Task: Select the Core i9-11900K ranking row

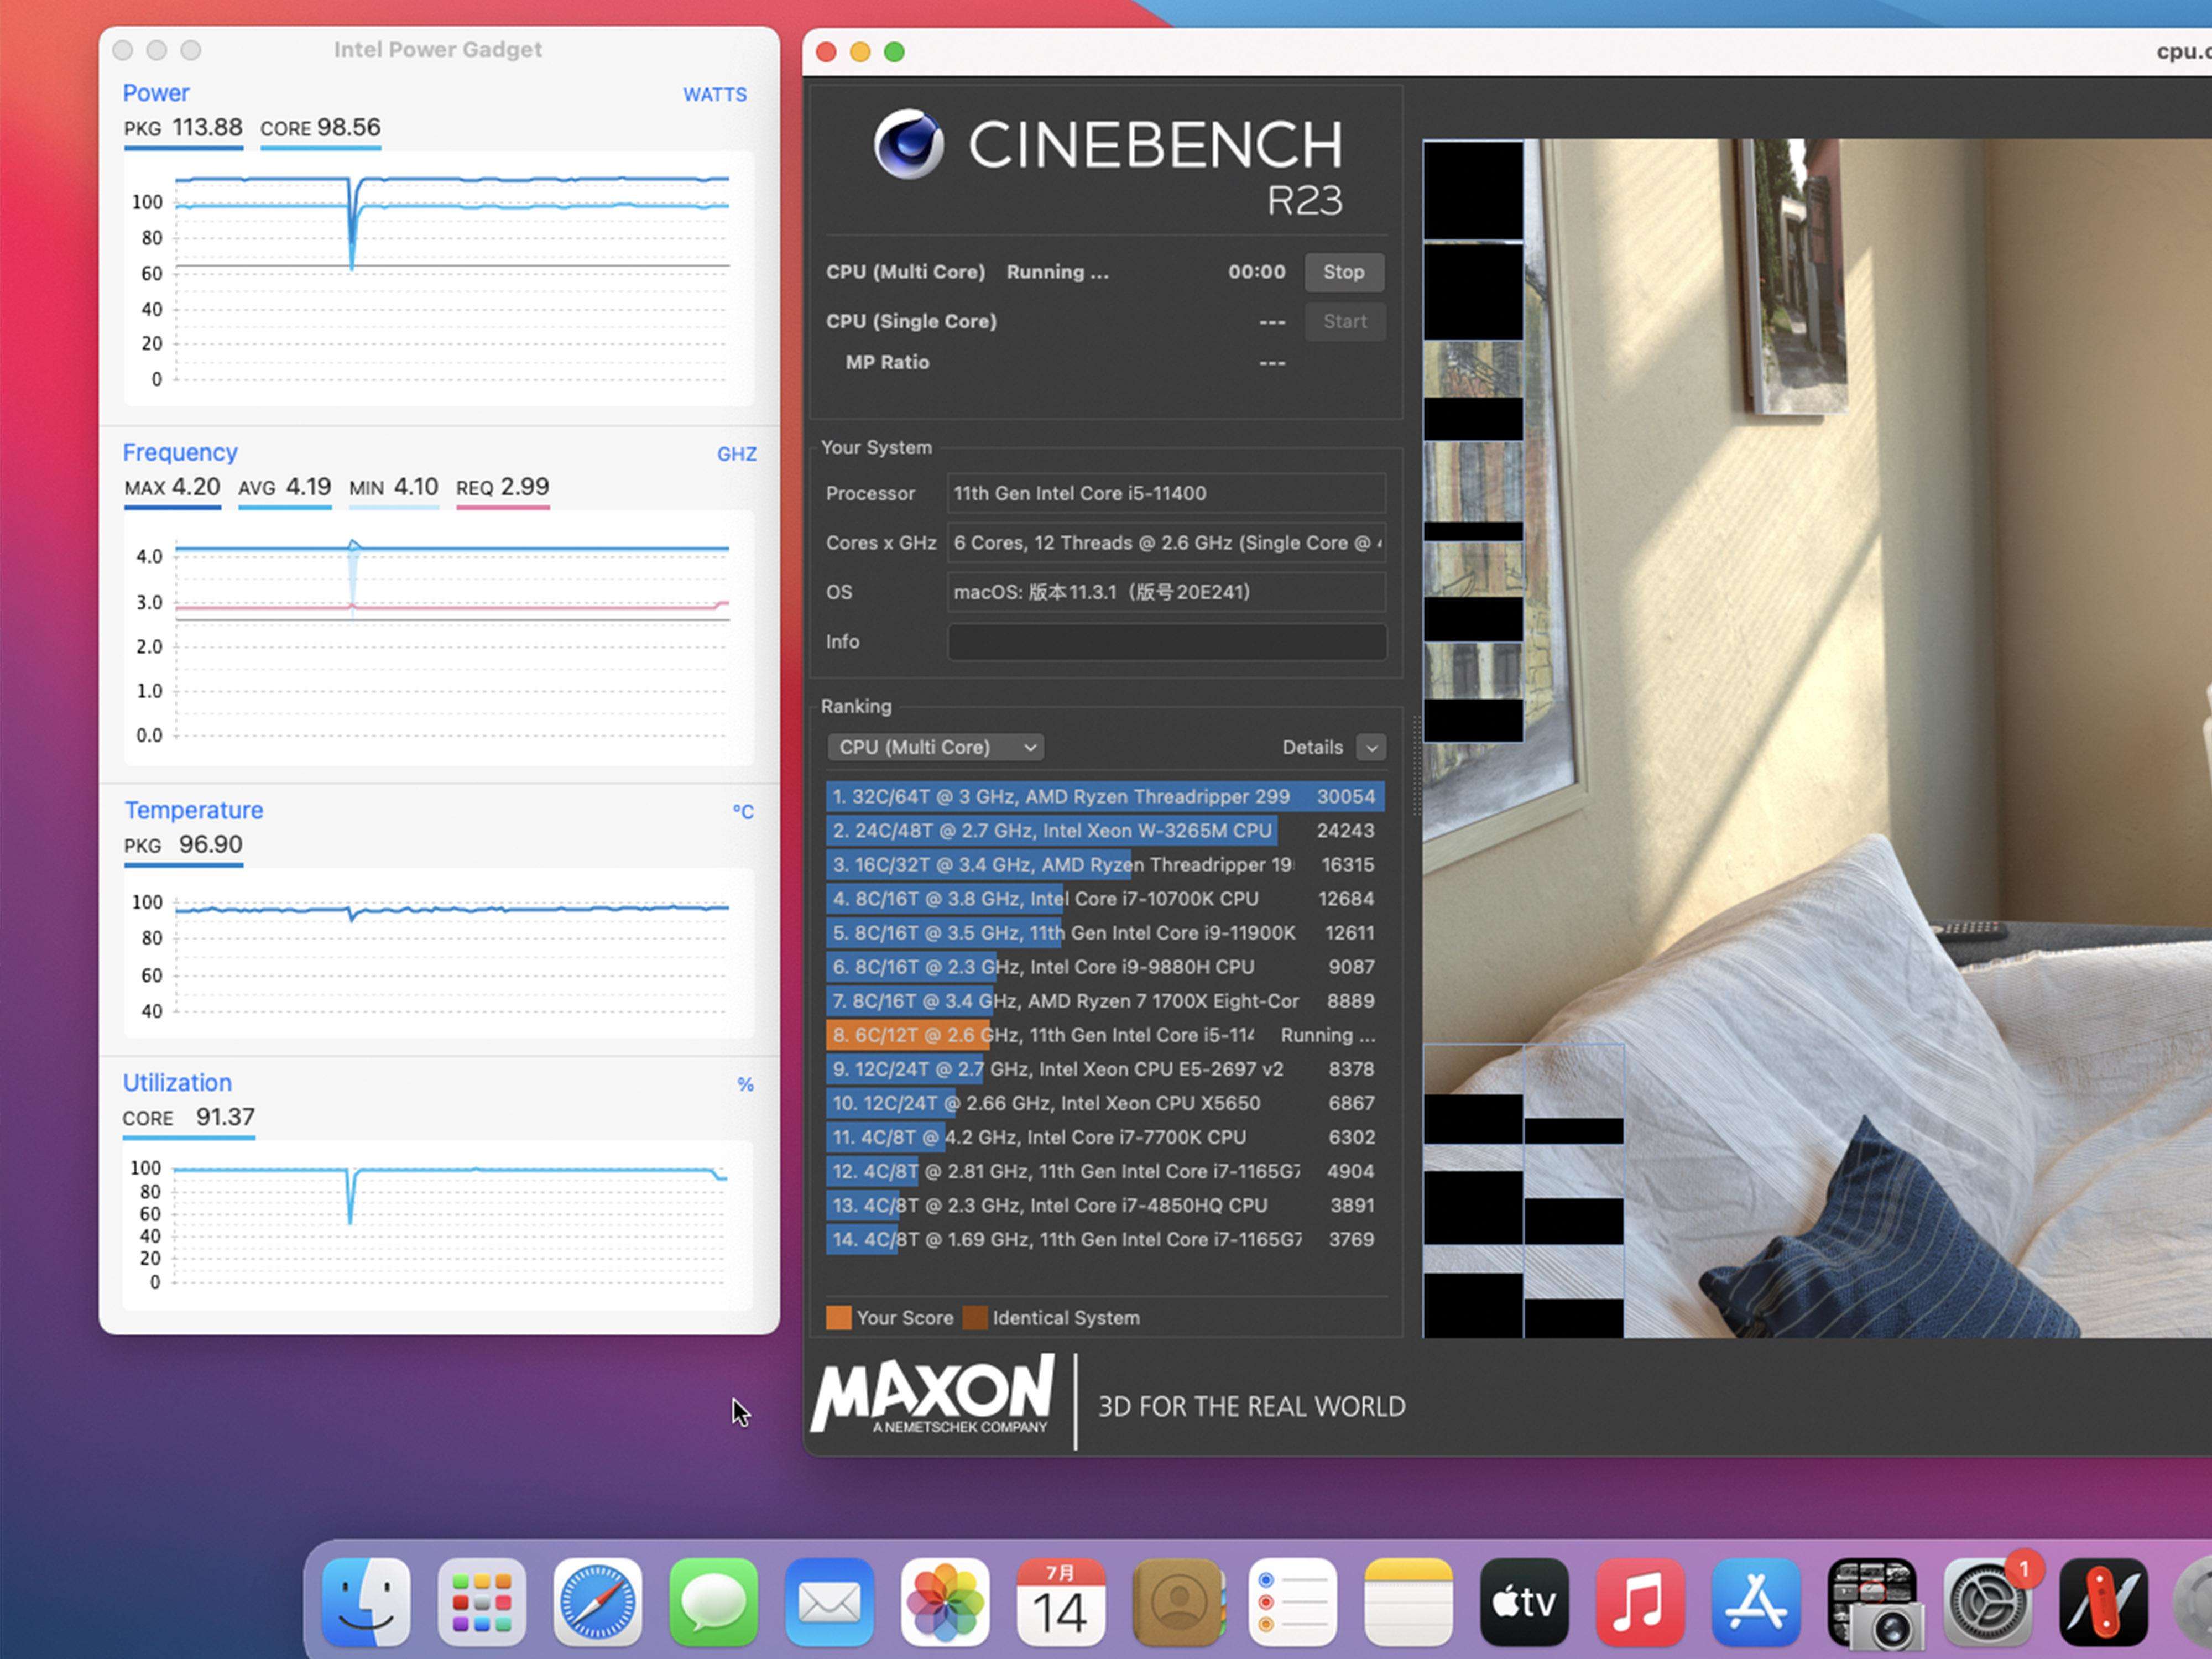Action: [x=1104, y=933]
